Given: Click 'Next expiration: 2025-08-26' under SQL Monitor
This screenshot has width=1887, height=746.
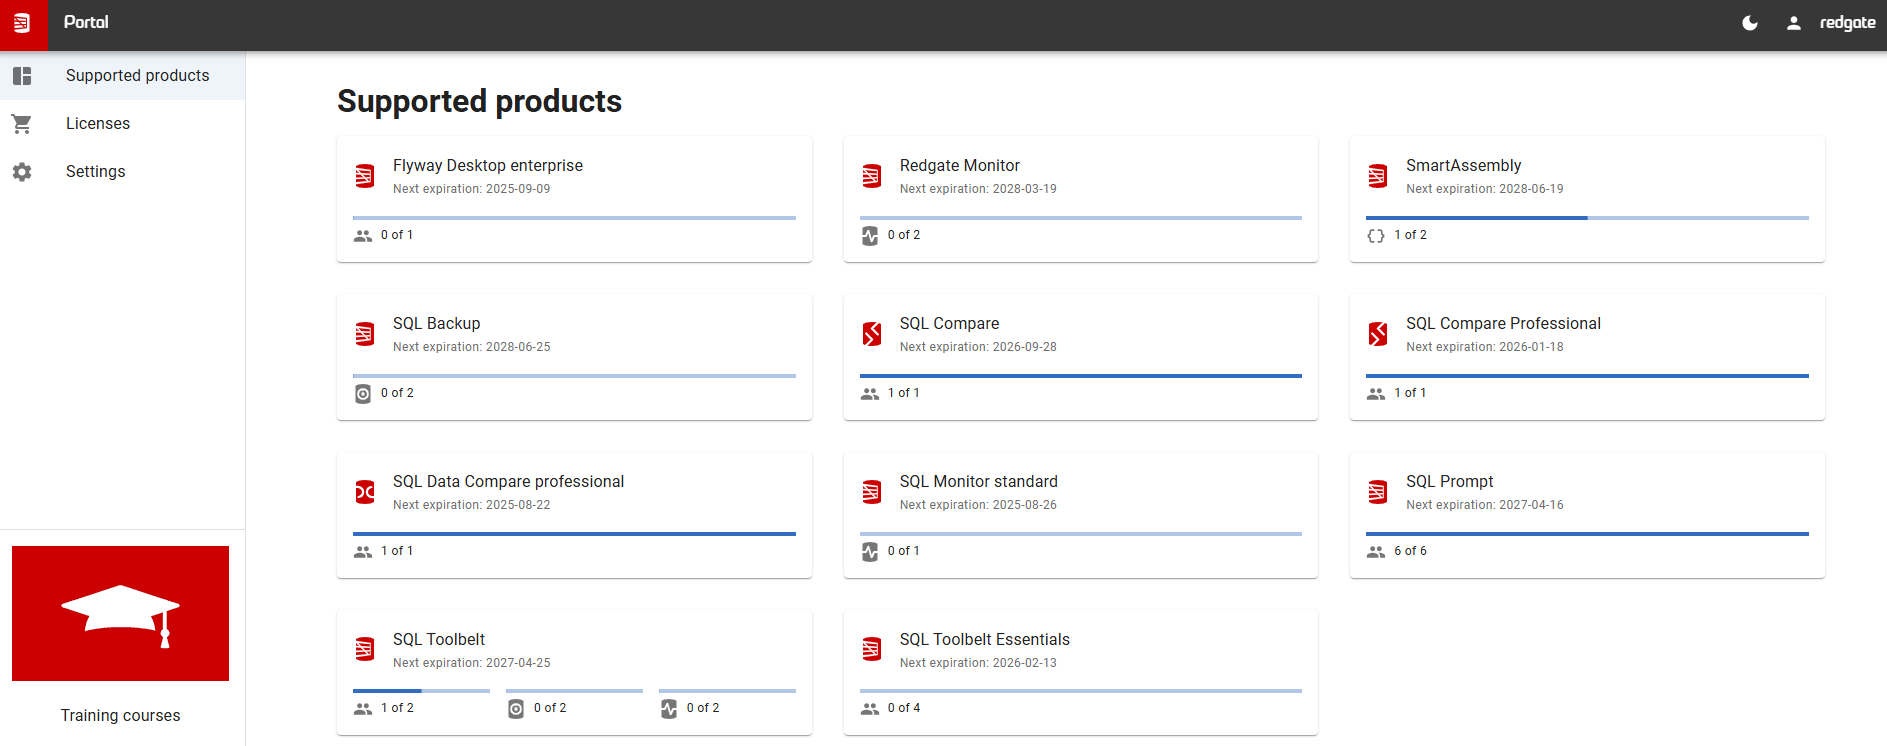Looking at the screenshot, I should tap(978, 505).
